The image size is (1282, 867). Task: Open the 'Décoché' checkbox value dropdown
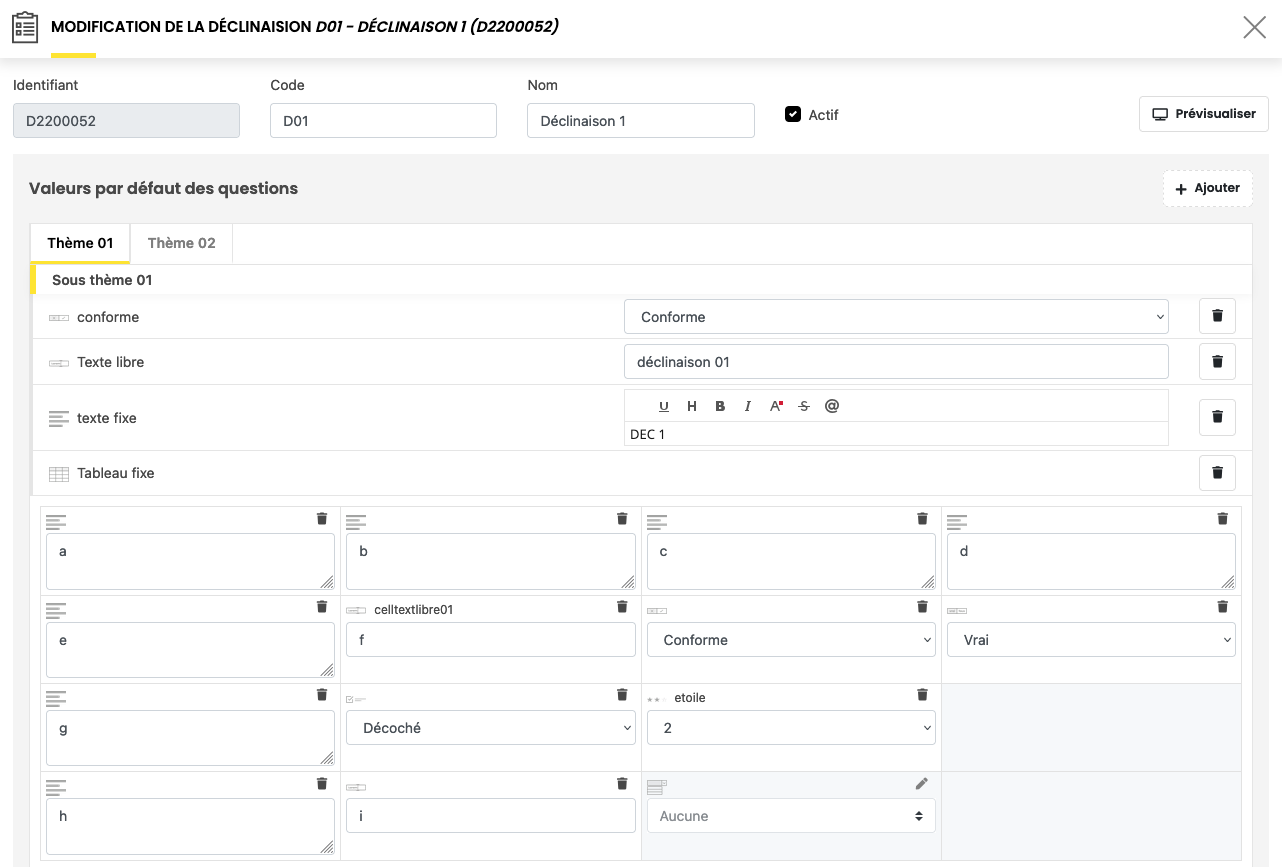(490, 728)
